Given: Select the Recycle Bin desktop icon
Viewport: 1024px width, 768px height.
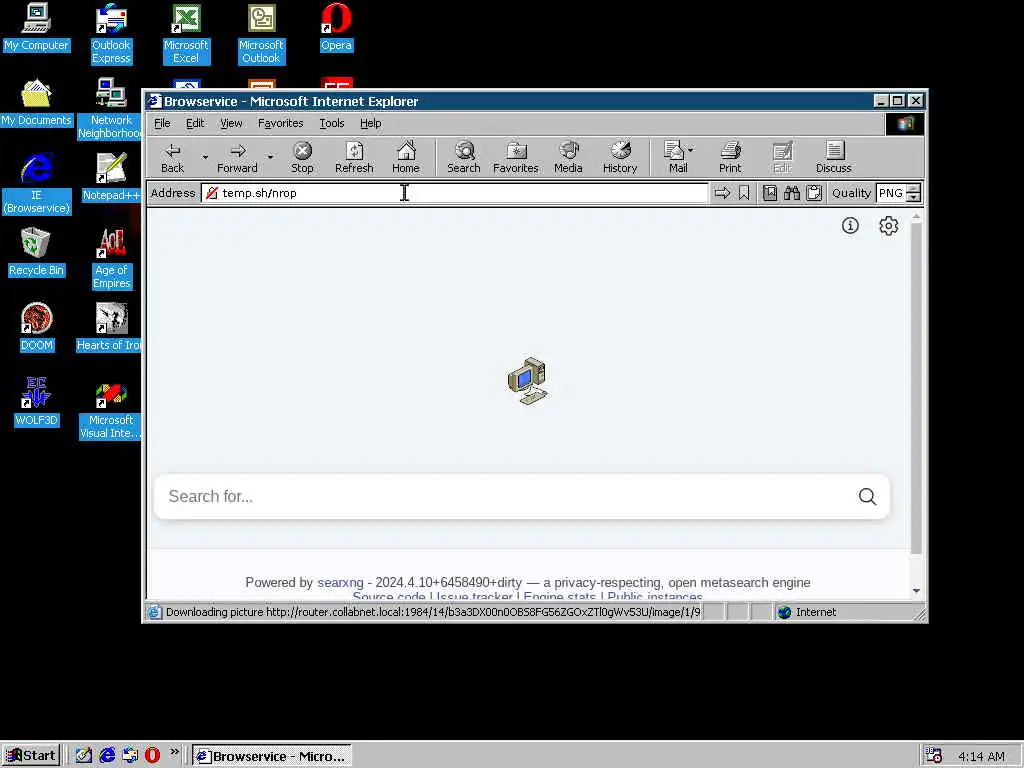Looking at the screenshot, I should (x=36, y=253).
